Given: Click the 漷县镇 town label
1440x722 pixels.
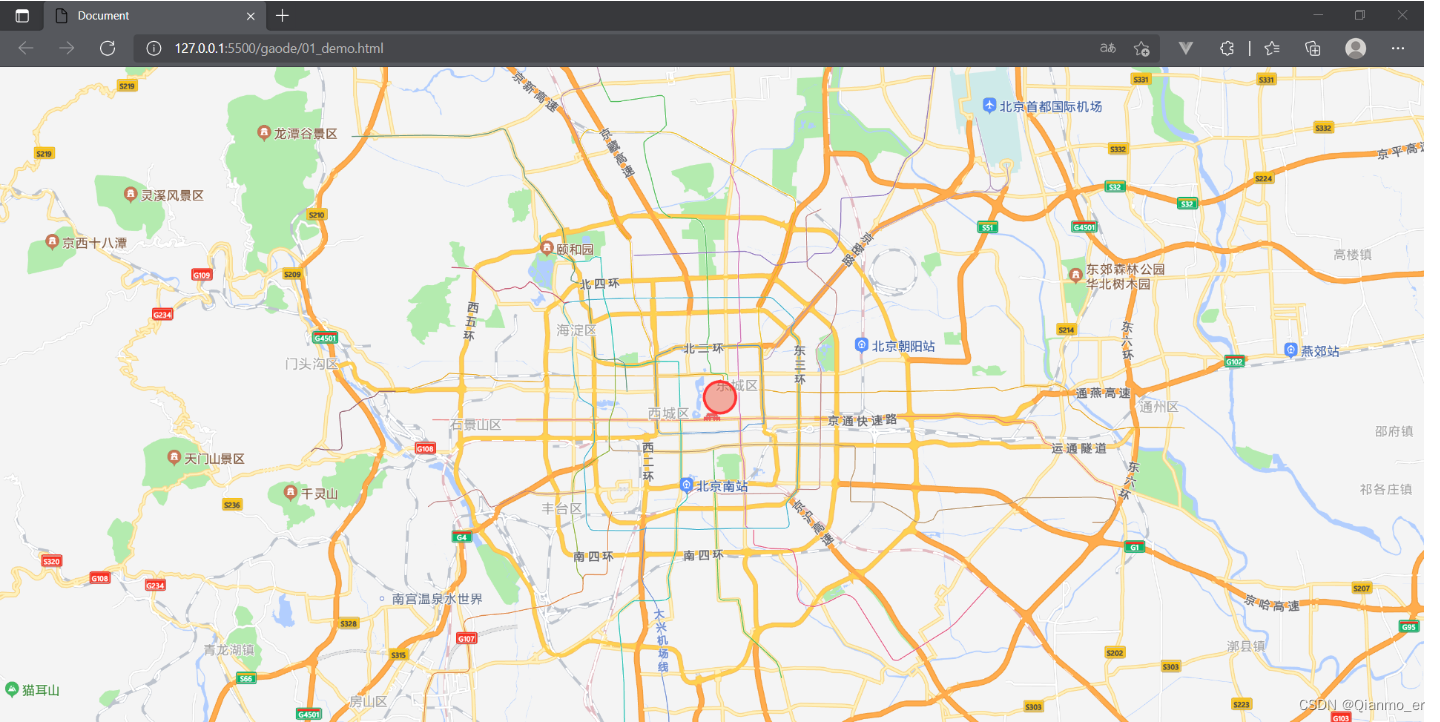Looking at the screenshot, I should 1246,646.
